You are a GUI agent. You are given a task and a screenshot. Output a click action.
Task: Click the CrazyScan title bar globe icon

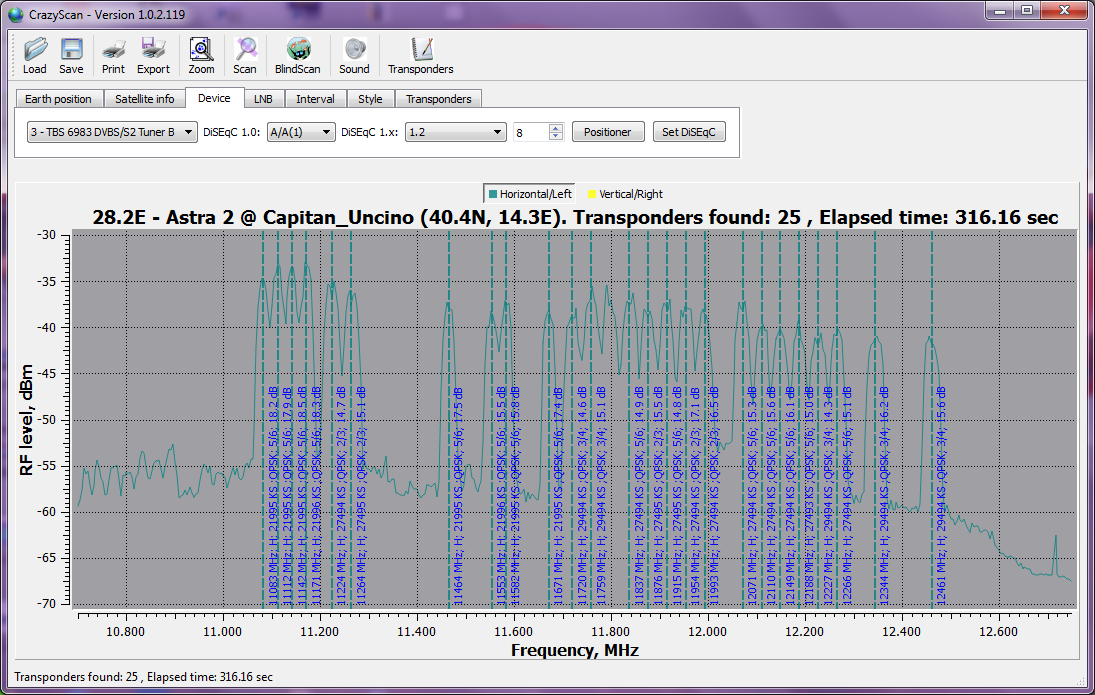15,14
